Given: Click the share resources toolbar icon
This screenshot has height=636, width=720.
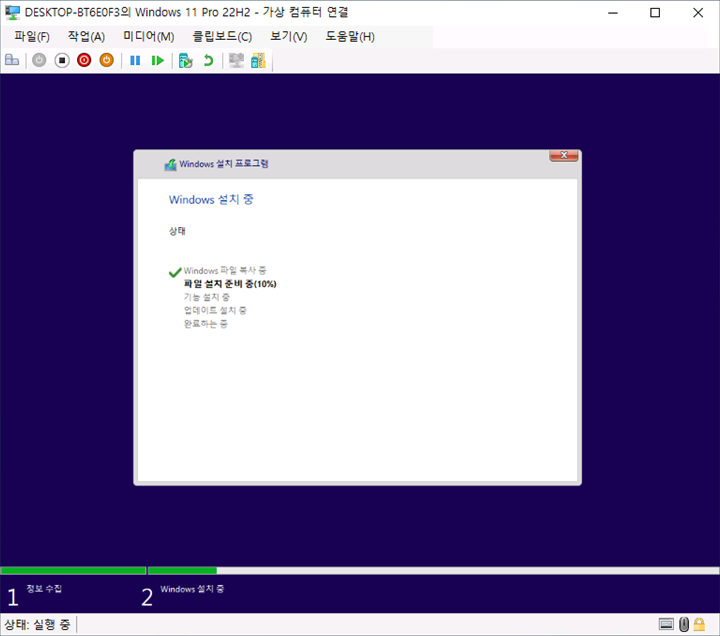Looking at the screenshot, I should point(259,60).
